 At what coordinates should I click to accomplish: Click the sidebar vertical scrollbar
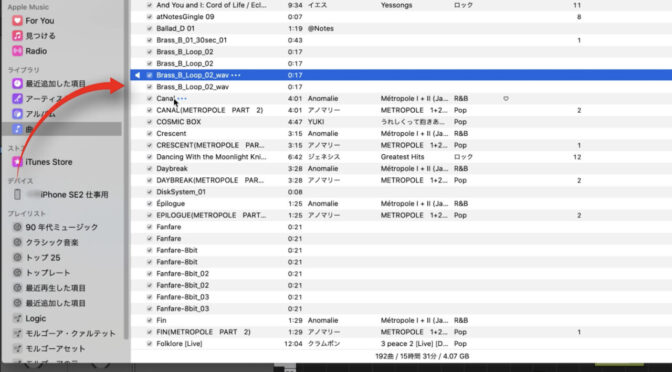[x=126, y=171]
